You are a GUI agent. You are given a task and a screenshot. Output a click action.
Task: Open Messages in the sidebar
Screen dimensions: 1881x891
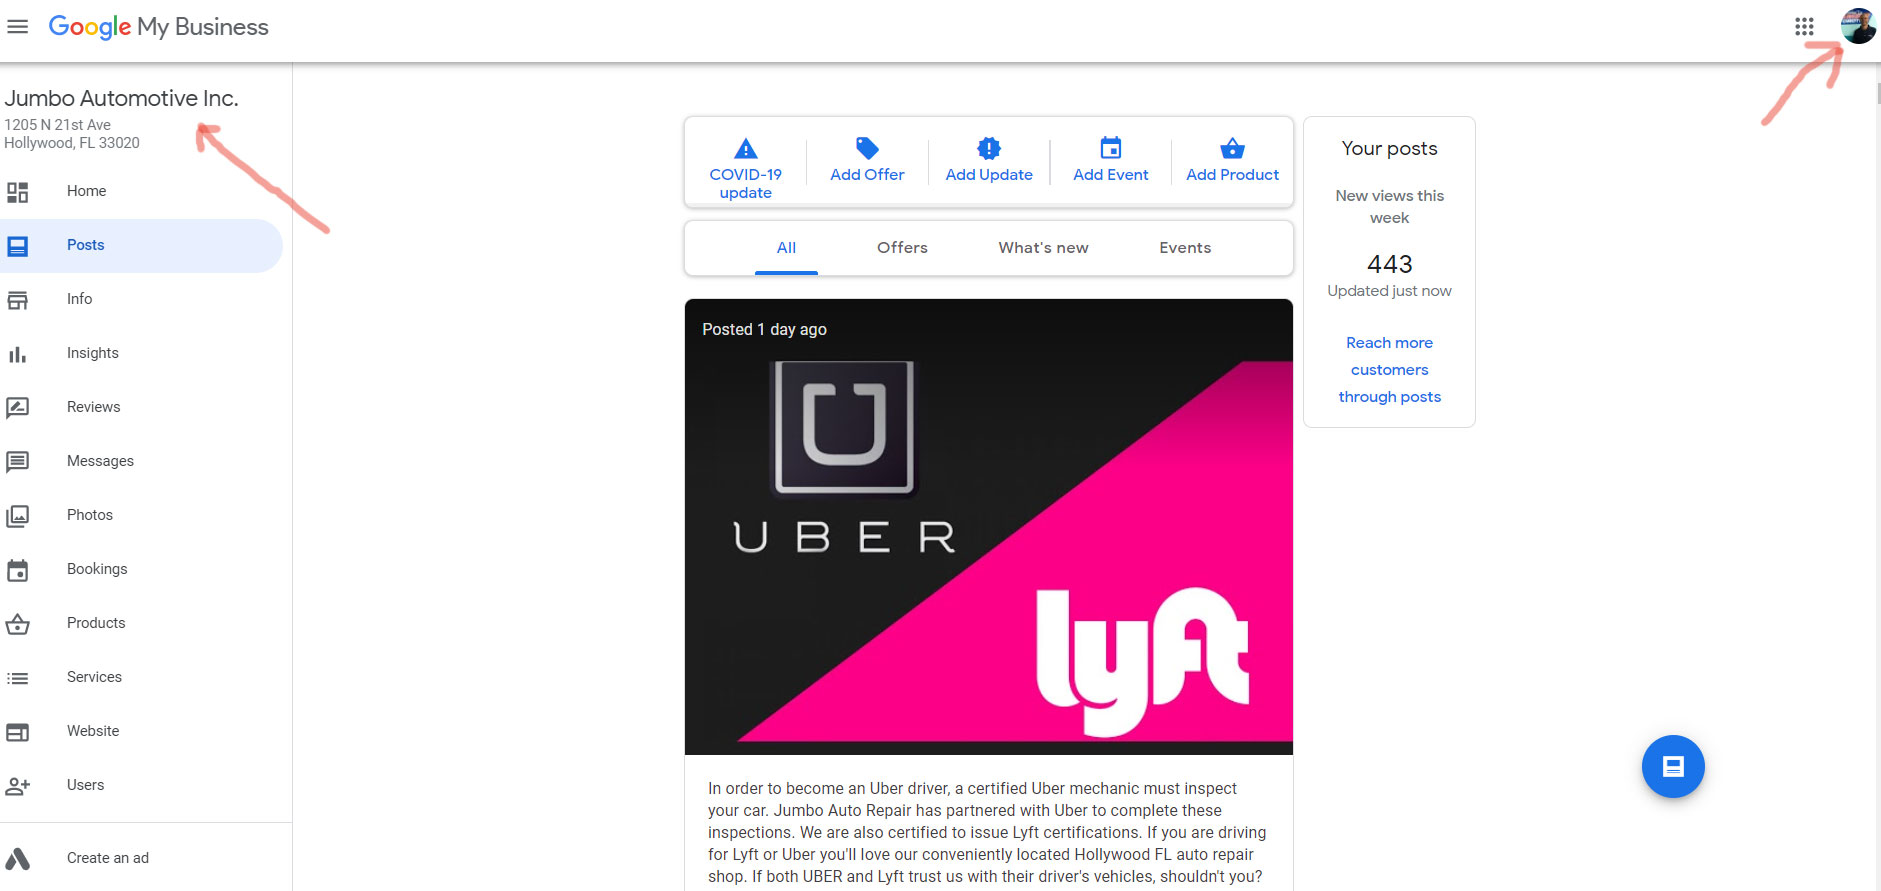(141, 461)
